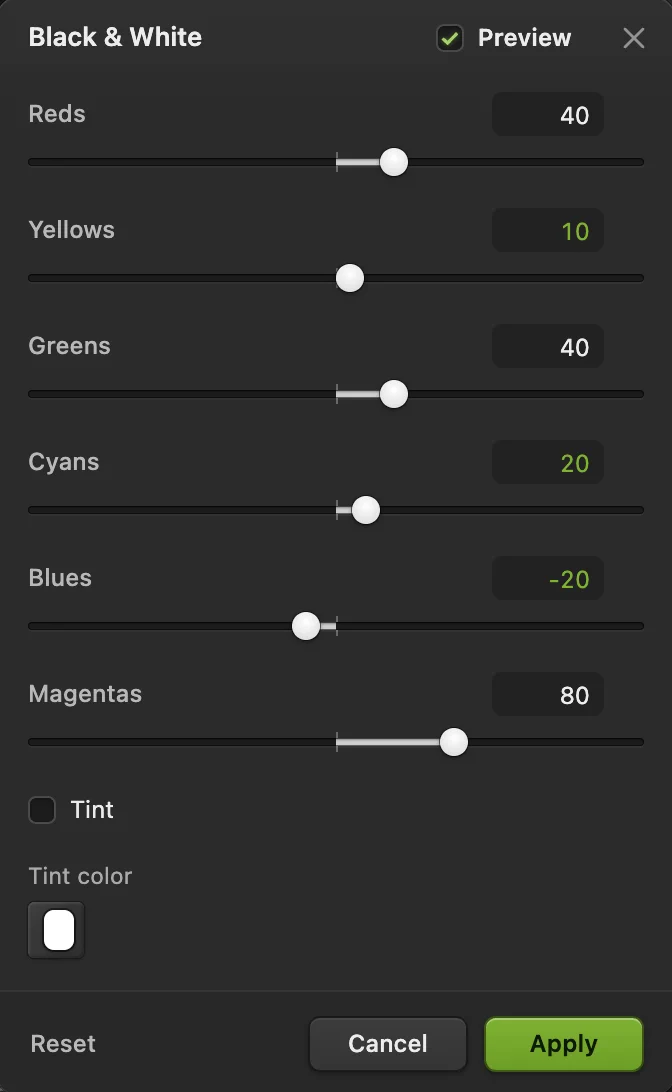Click the Reds slider handle
Image resolution: width=672 pixels, height=1092 pixels.
point(393,162)
